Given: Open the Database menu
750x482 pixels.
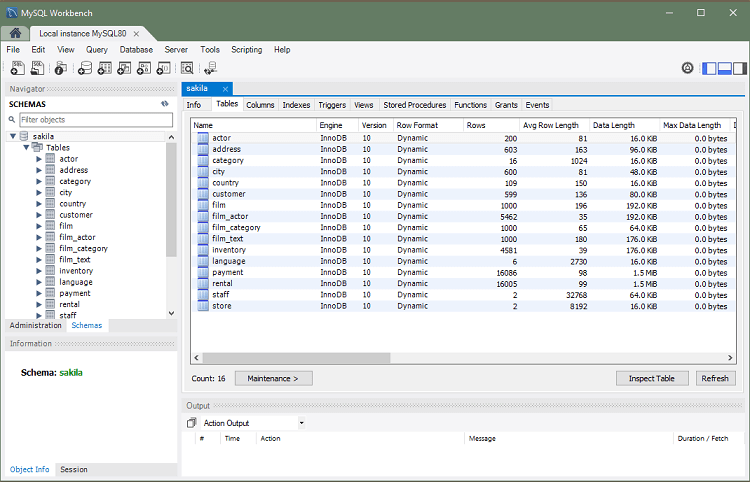Looking at the screenshot, I should coord(136,49).
